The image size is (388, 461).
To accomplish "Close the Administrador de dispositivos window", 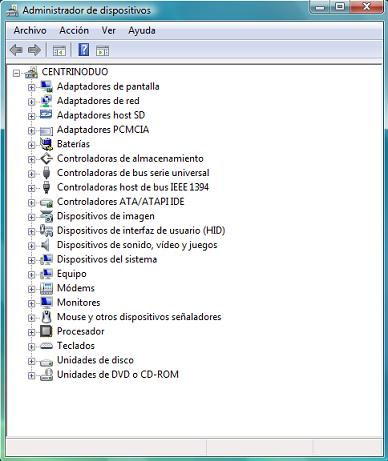I will [366, 7].
